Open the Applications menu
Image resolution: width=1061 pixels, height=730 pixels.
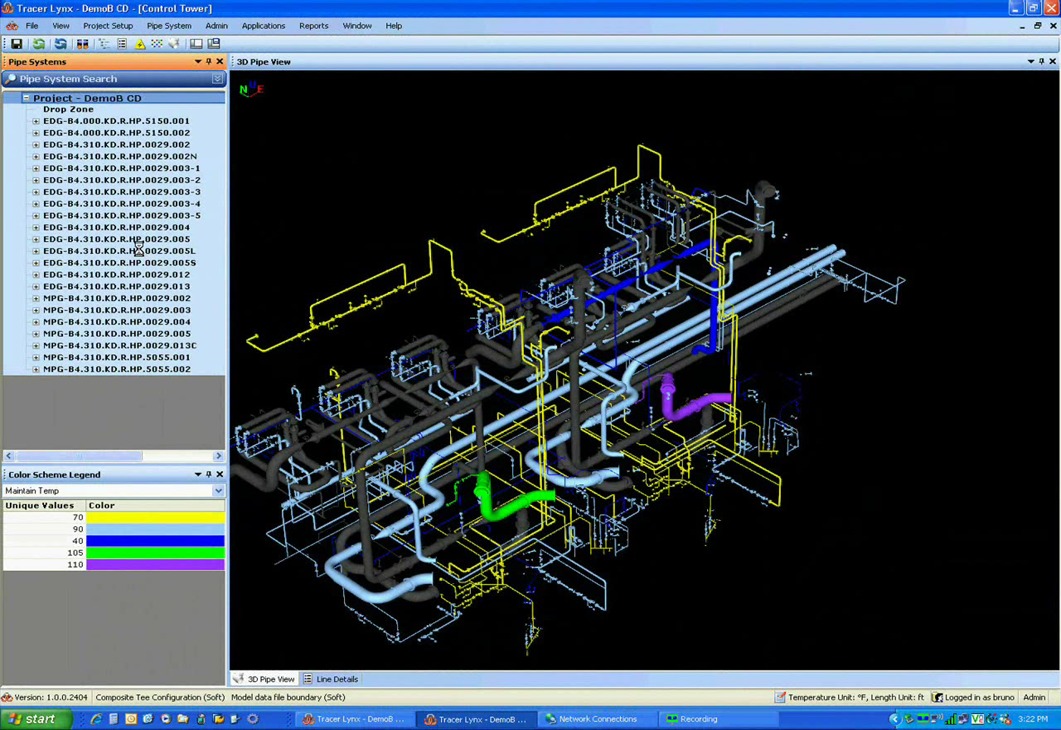(263, 26)
